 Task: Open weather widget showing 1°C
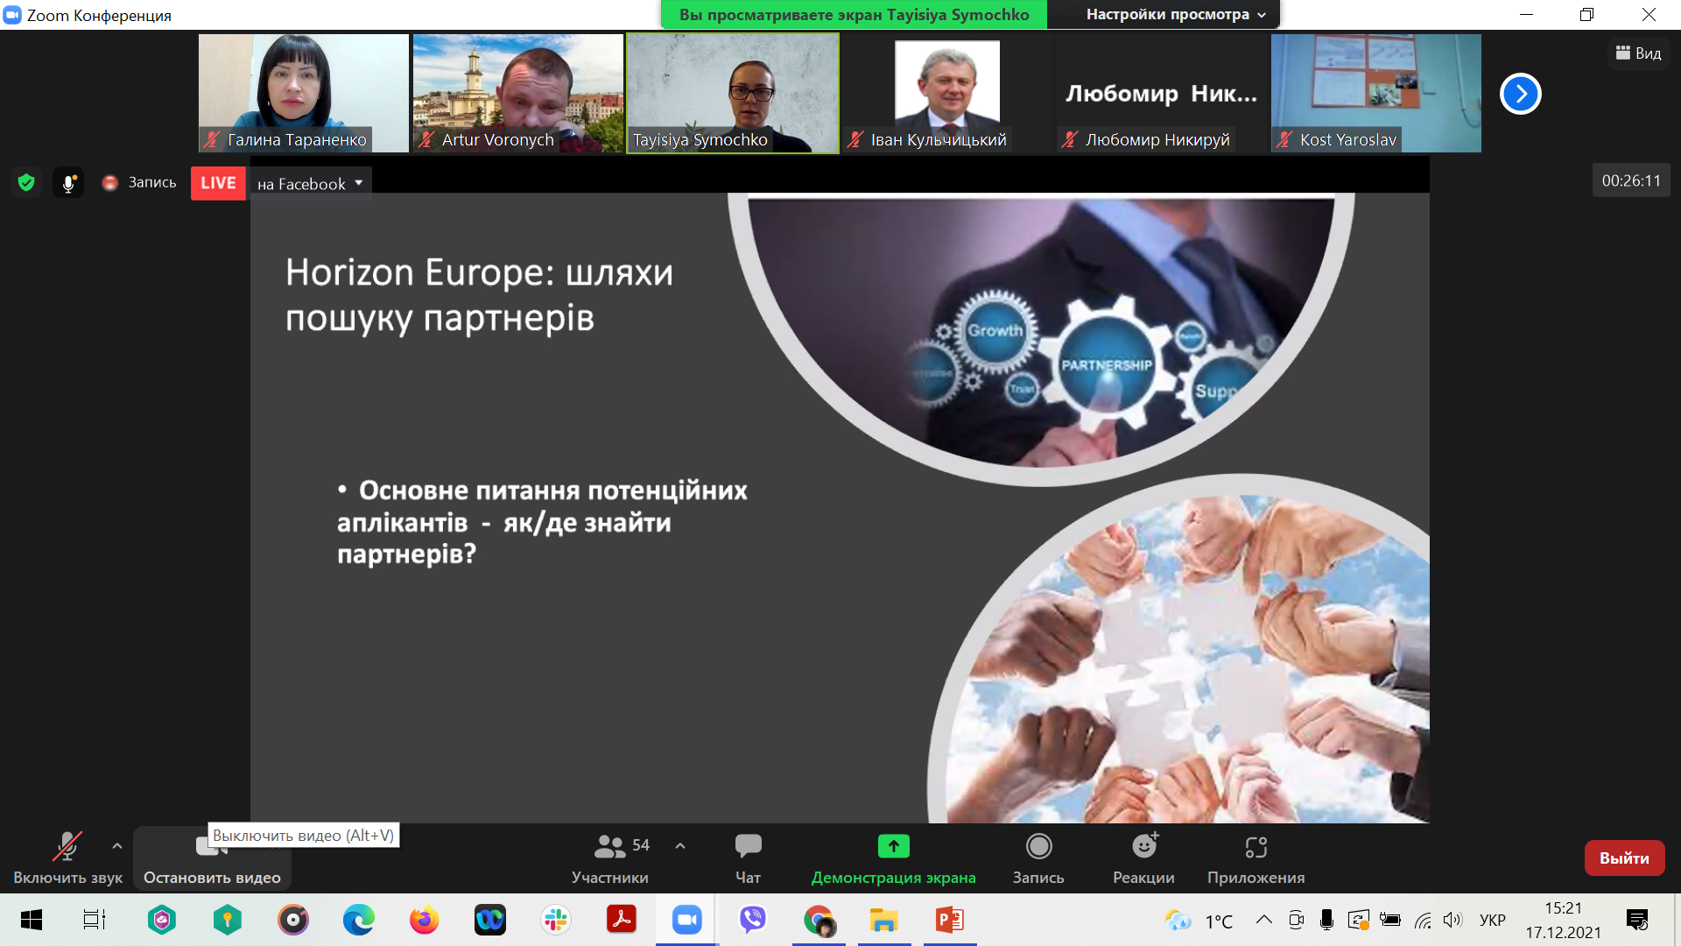1199,920
